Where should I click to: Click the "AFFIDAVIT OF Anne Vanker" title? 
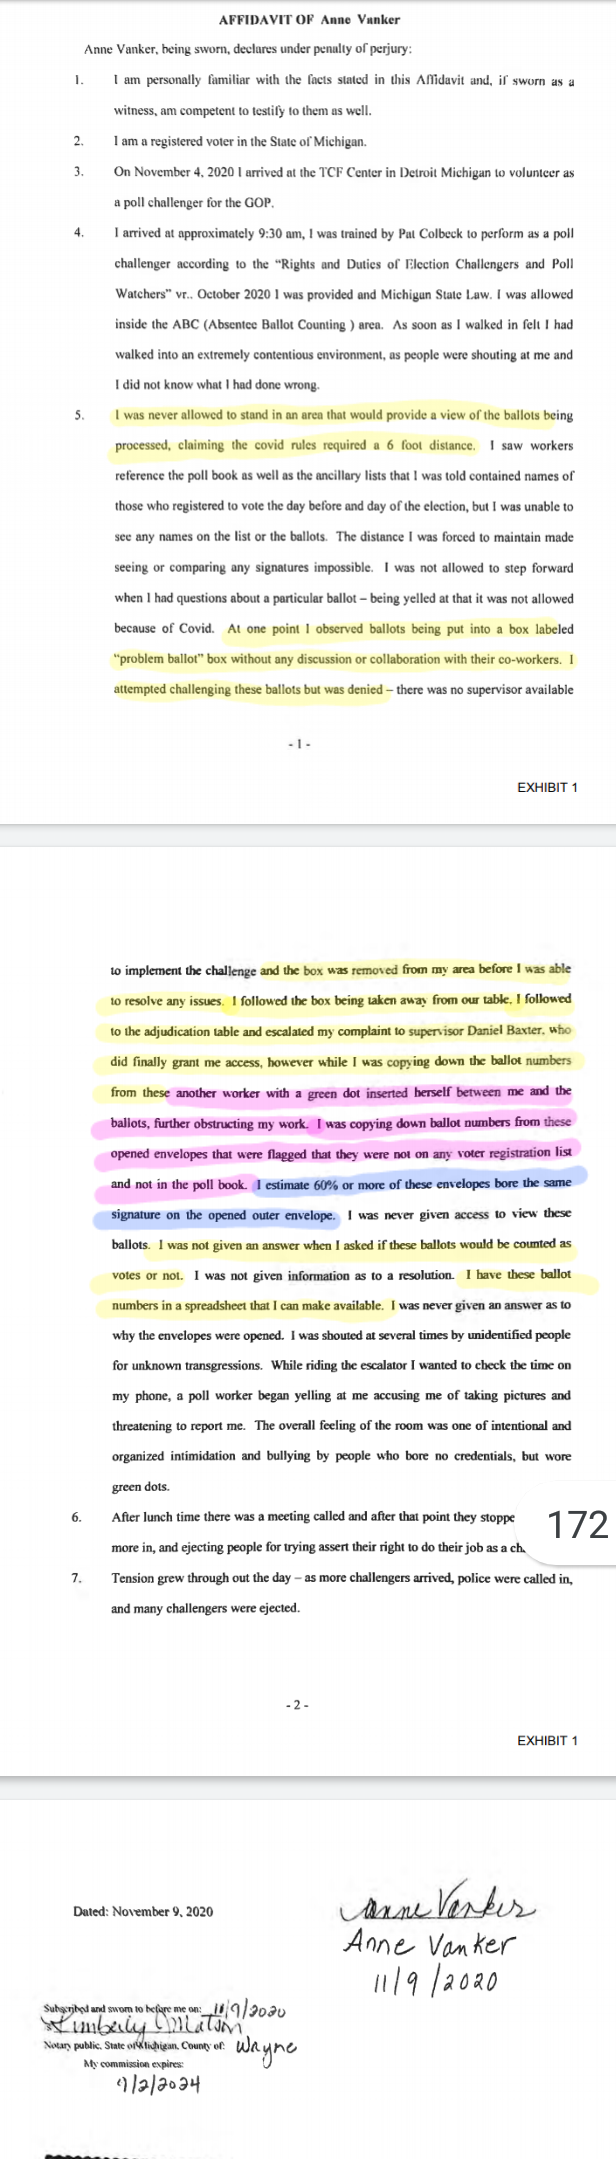(308, 19)
